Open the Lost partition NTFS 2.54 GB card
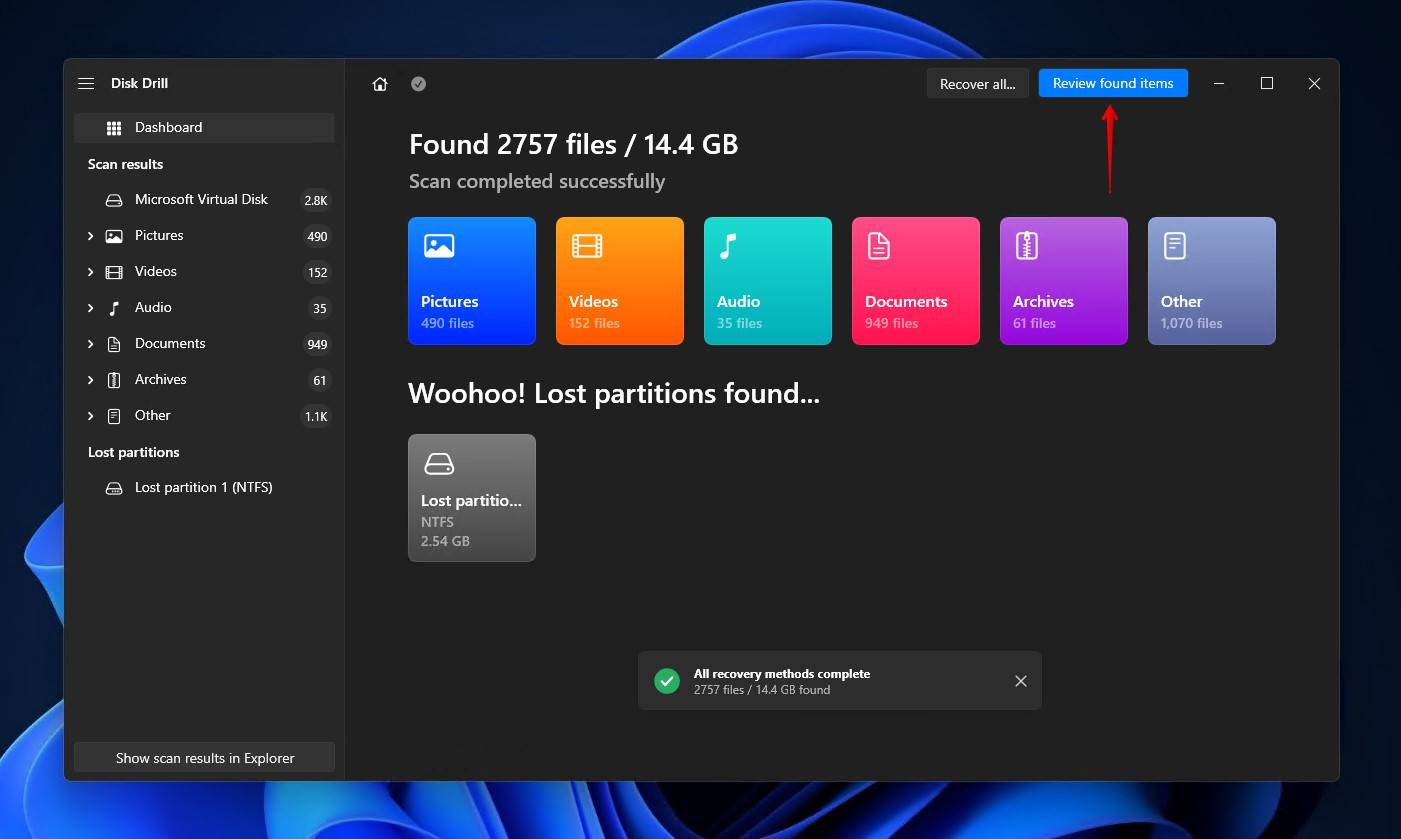 [472, 498]
